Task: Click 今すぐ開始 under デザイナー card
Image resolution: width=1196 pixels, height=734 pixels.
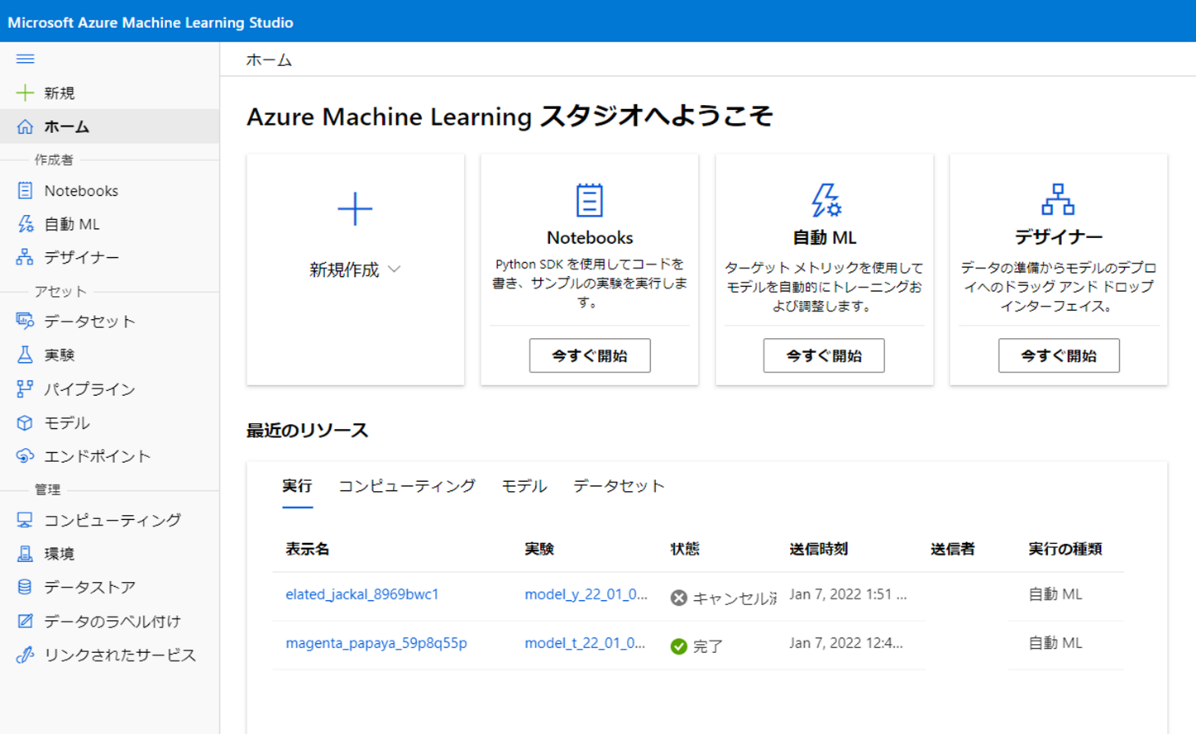Action: (1059, 356)
